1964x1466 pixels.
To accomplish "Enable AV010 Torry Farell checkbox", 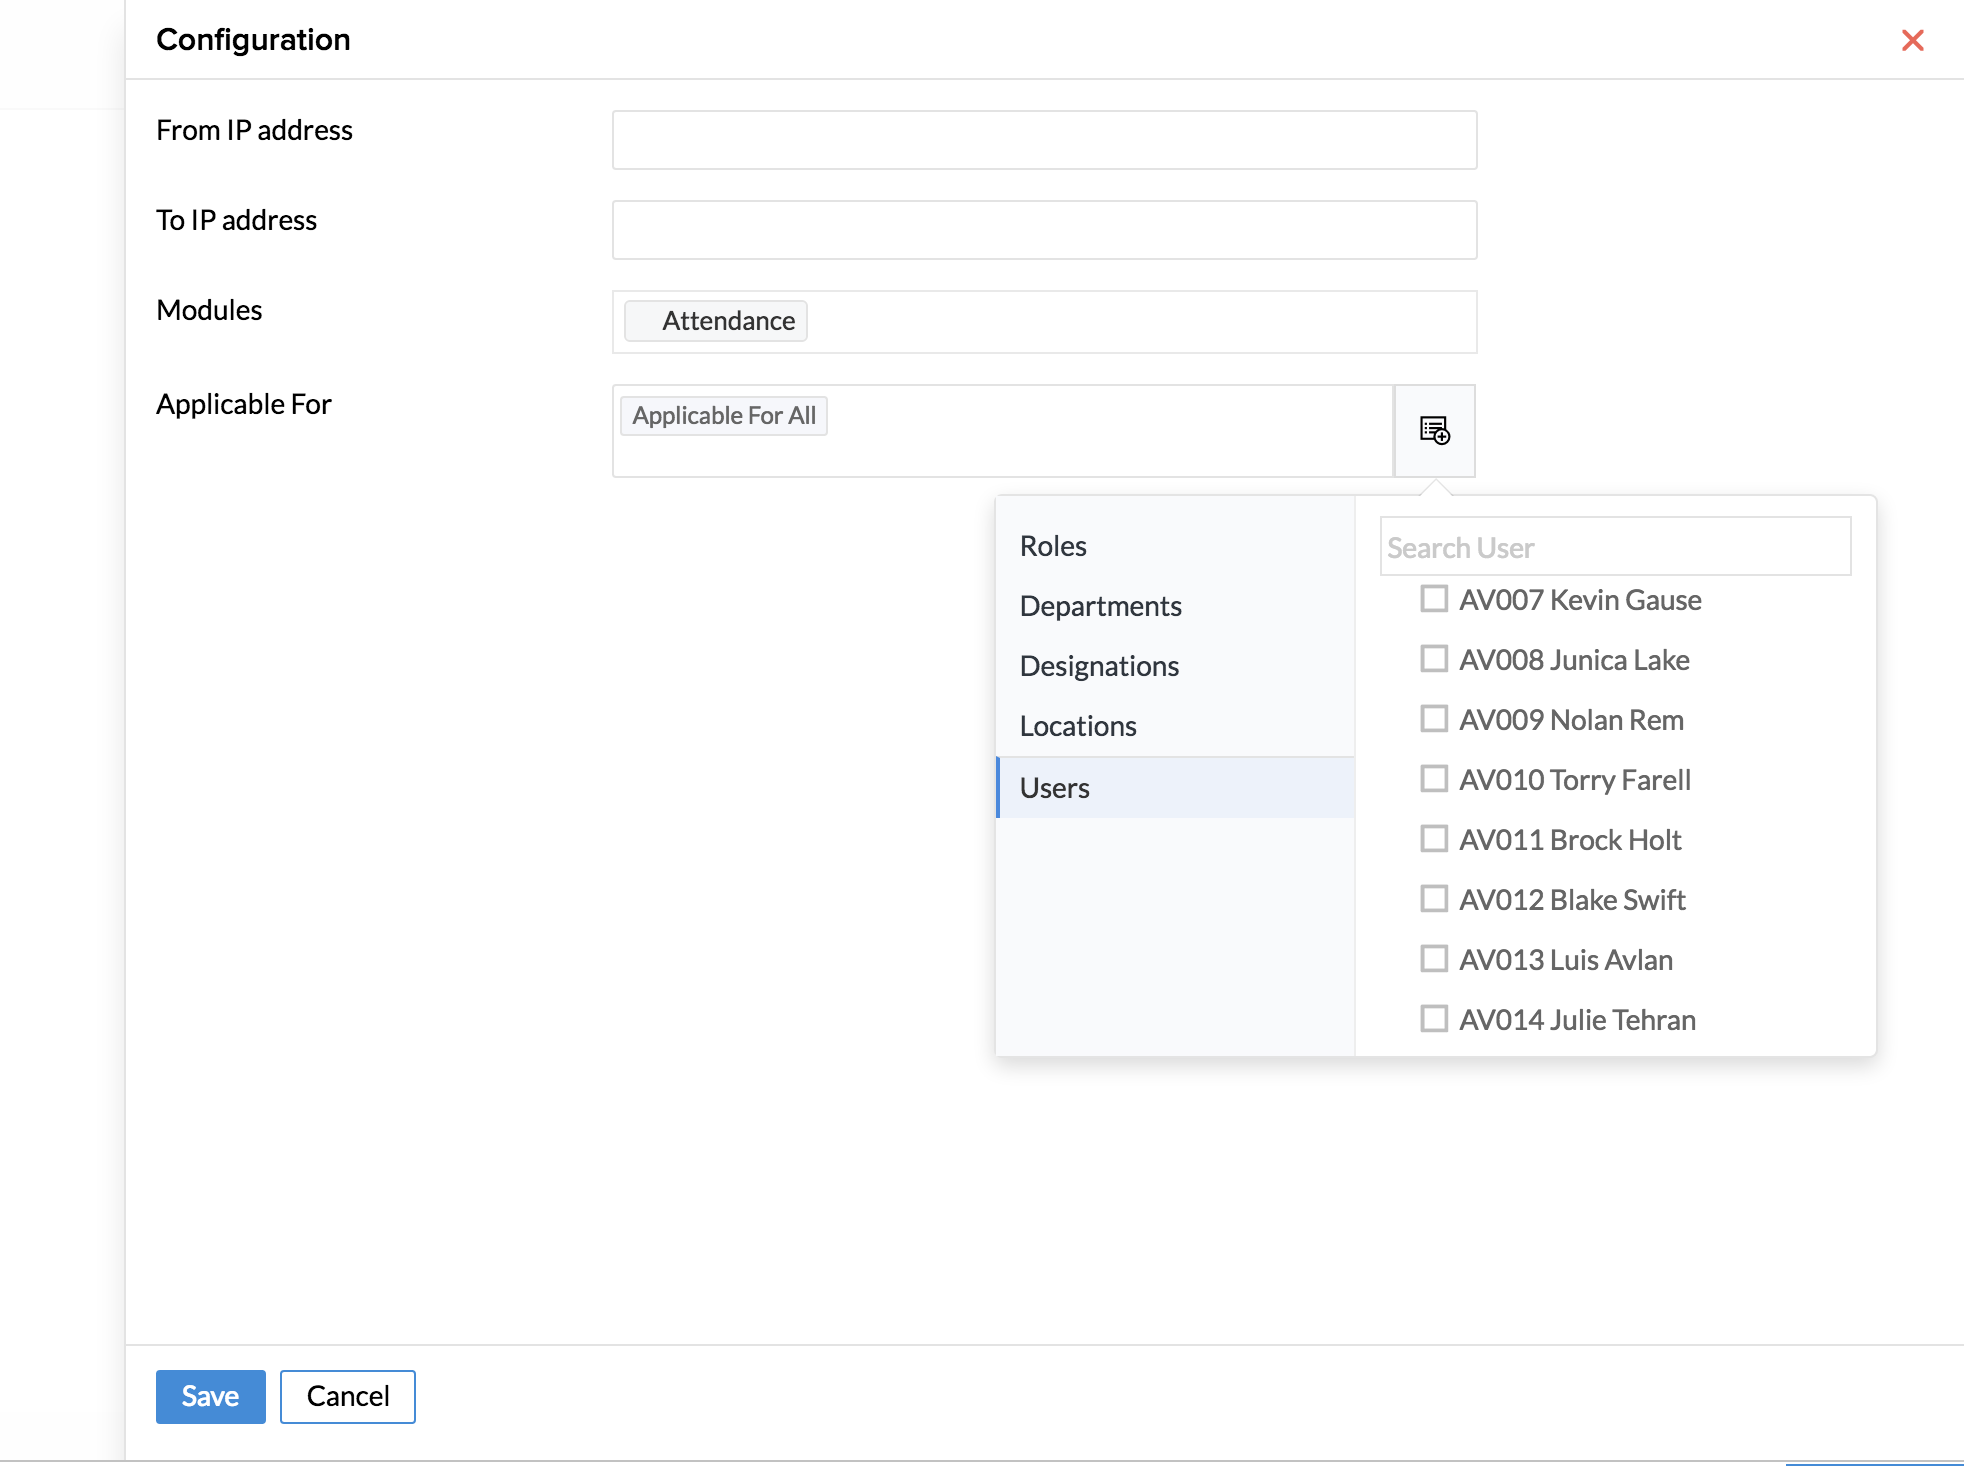I will (1434, 779).
